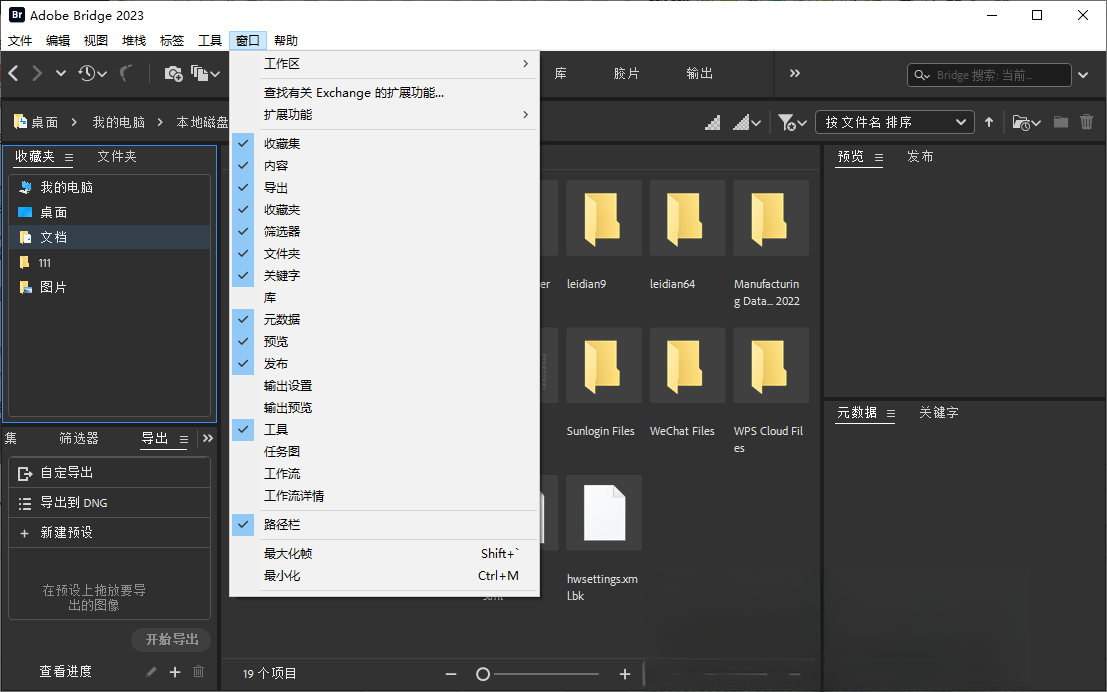Expand more workspaces double-chevron in top bar
The image size is (1107, 692).
coord(795,73)
